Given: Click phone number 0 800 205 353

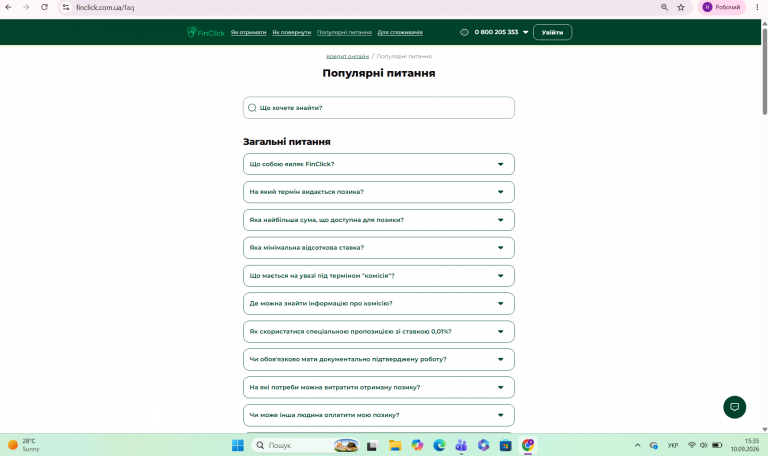Looking at the screenshot, I should (x=496, y=32).
